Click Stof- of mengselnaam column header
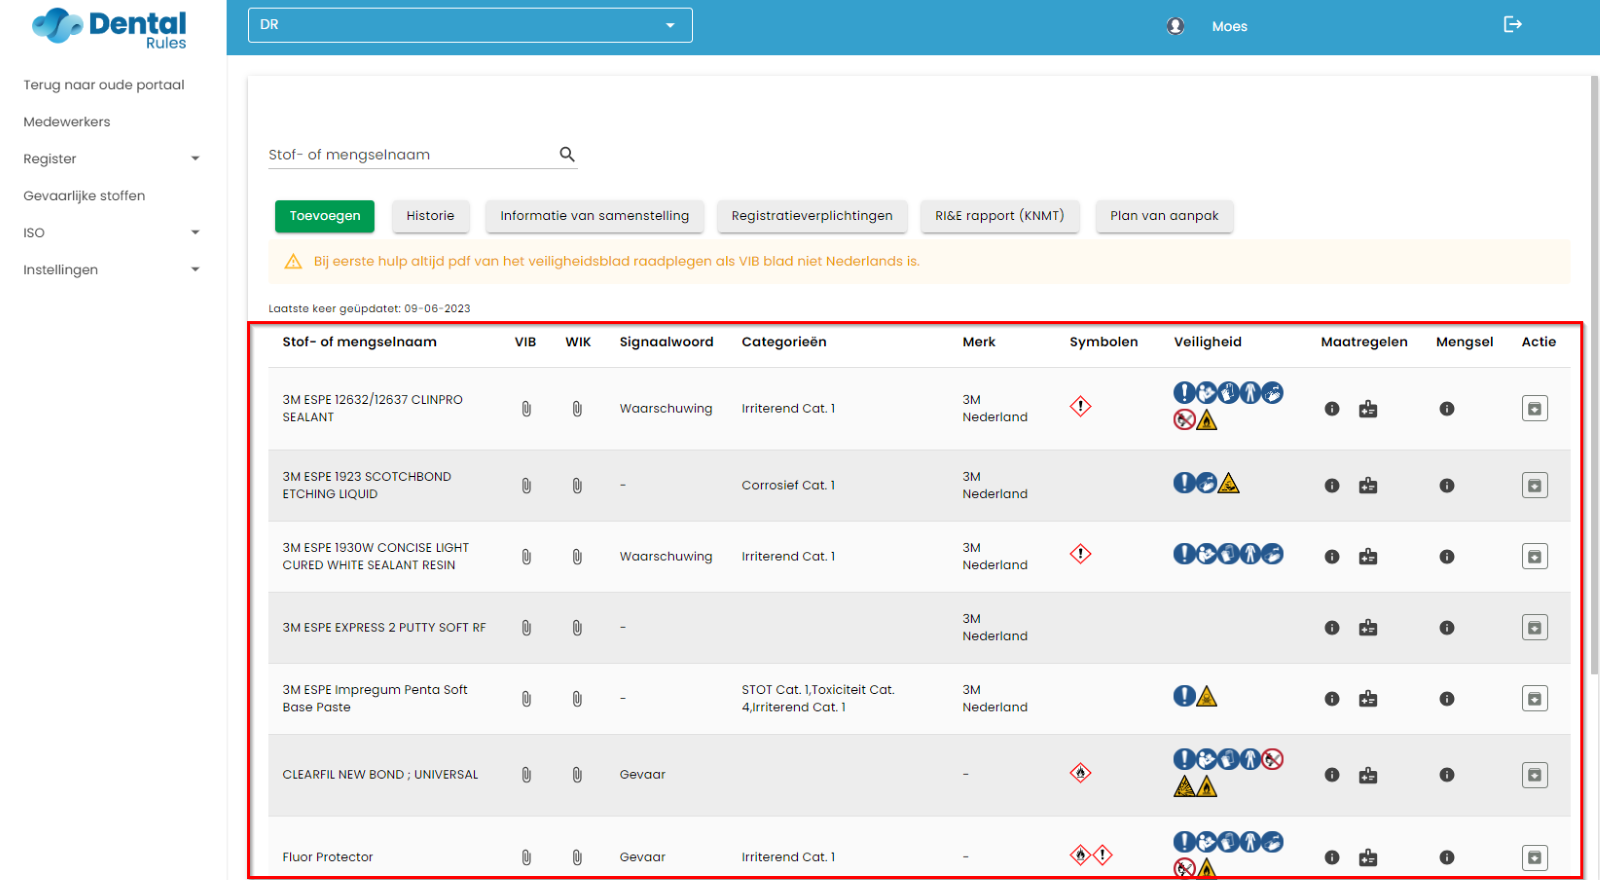This screenshot has width=1600, height=880. (x=359, y=342)
